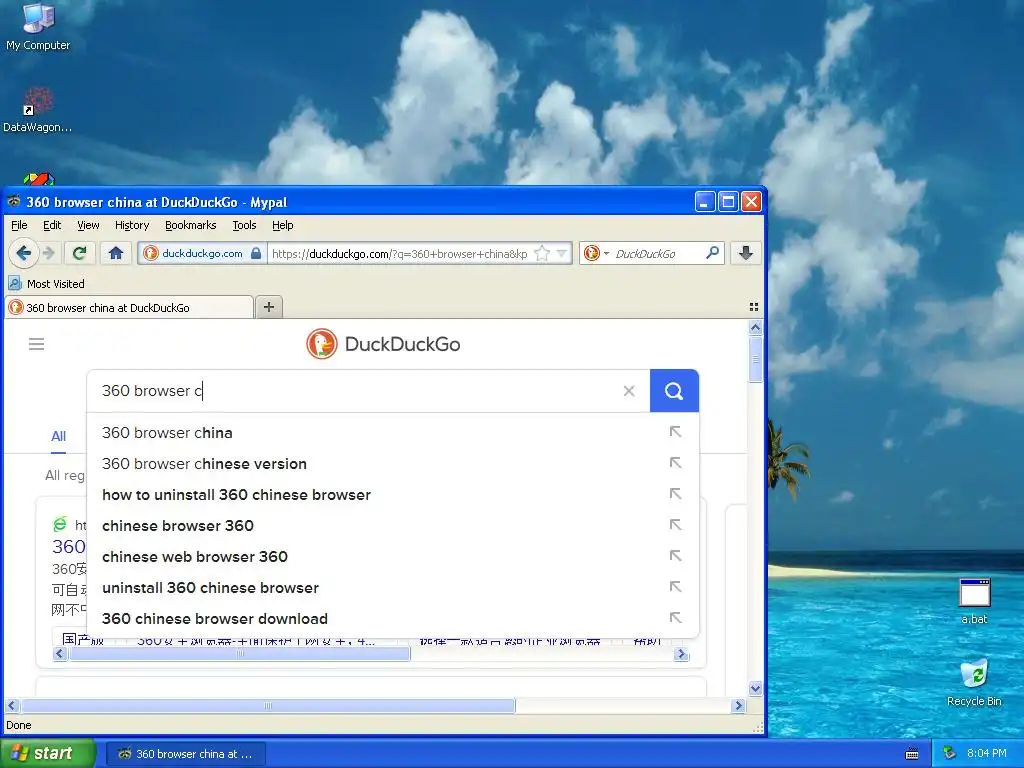Image resolution: width=1024 pixels, height=768 pixels.
Task: Go back with the browser Back arrow
Action: (x=24, y=253)
